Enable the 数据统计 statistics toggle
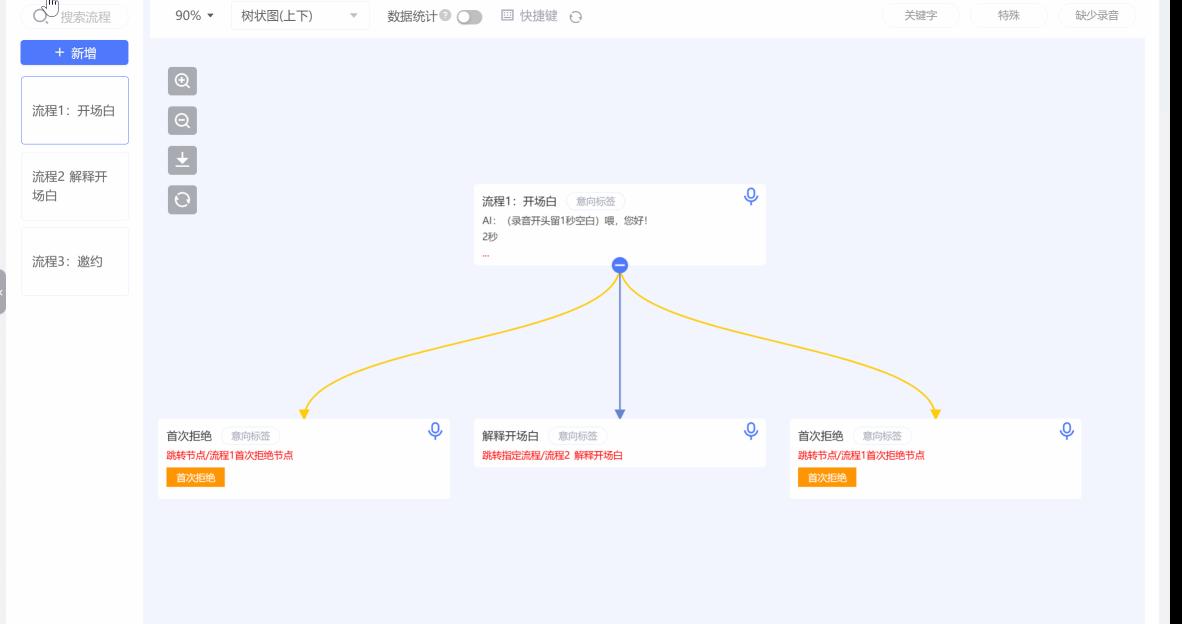1182x624 pixels. [x=468, y=16]
